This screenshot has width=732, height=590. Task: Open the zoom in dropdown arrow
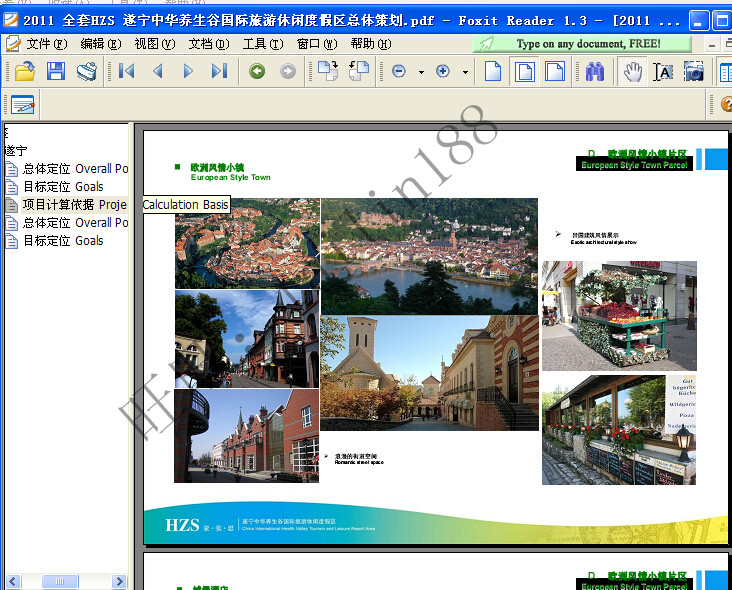[465, 72]
